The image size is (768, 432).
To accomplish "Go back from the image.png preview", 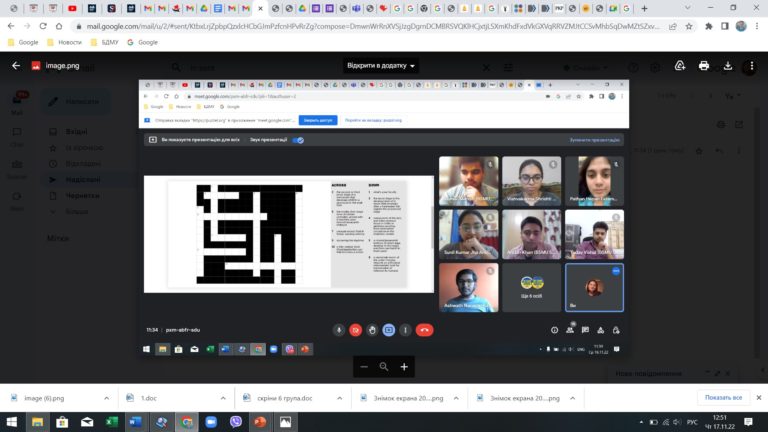I will pos(16,66).
